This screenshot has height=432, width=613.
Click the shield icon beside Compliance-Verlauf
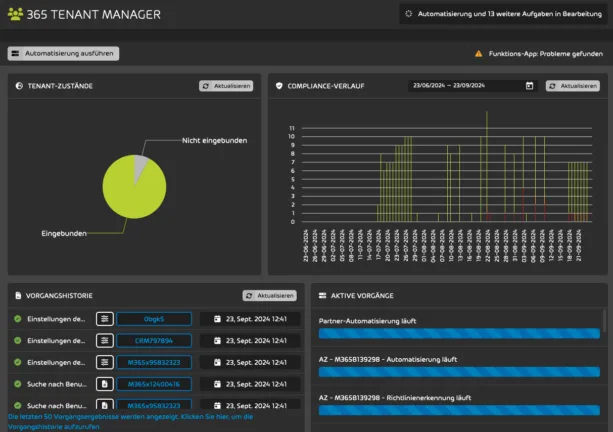pyautogui.click(x=280, y=87)
